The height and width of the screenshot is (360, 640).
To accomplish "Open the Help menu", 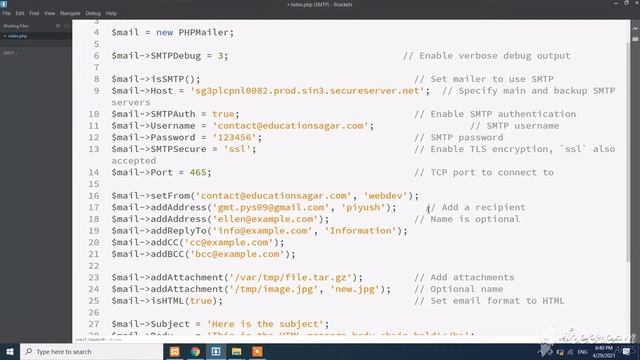I will 111,13.
